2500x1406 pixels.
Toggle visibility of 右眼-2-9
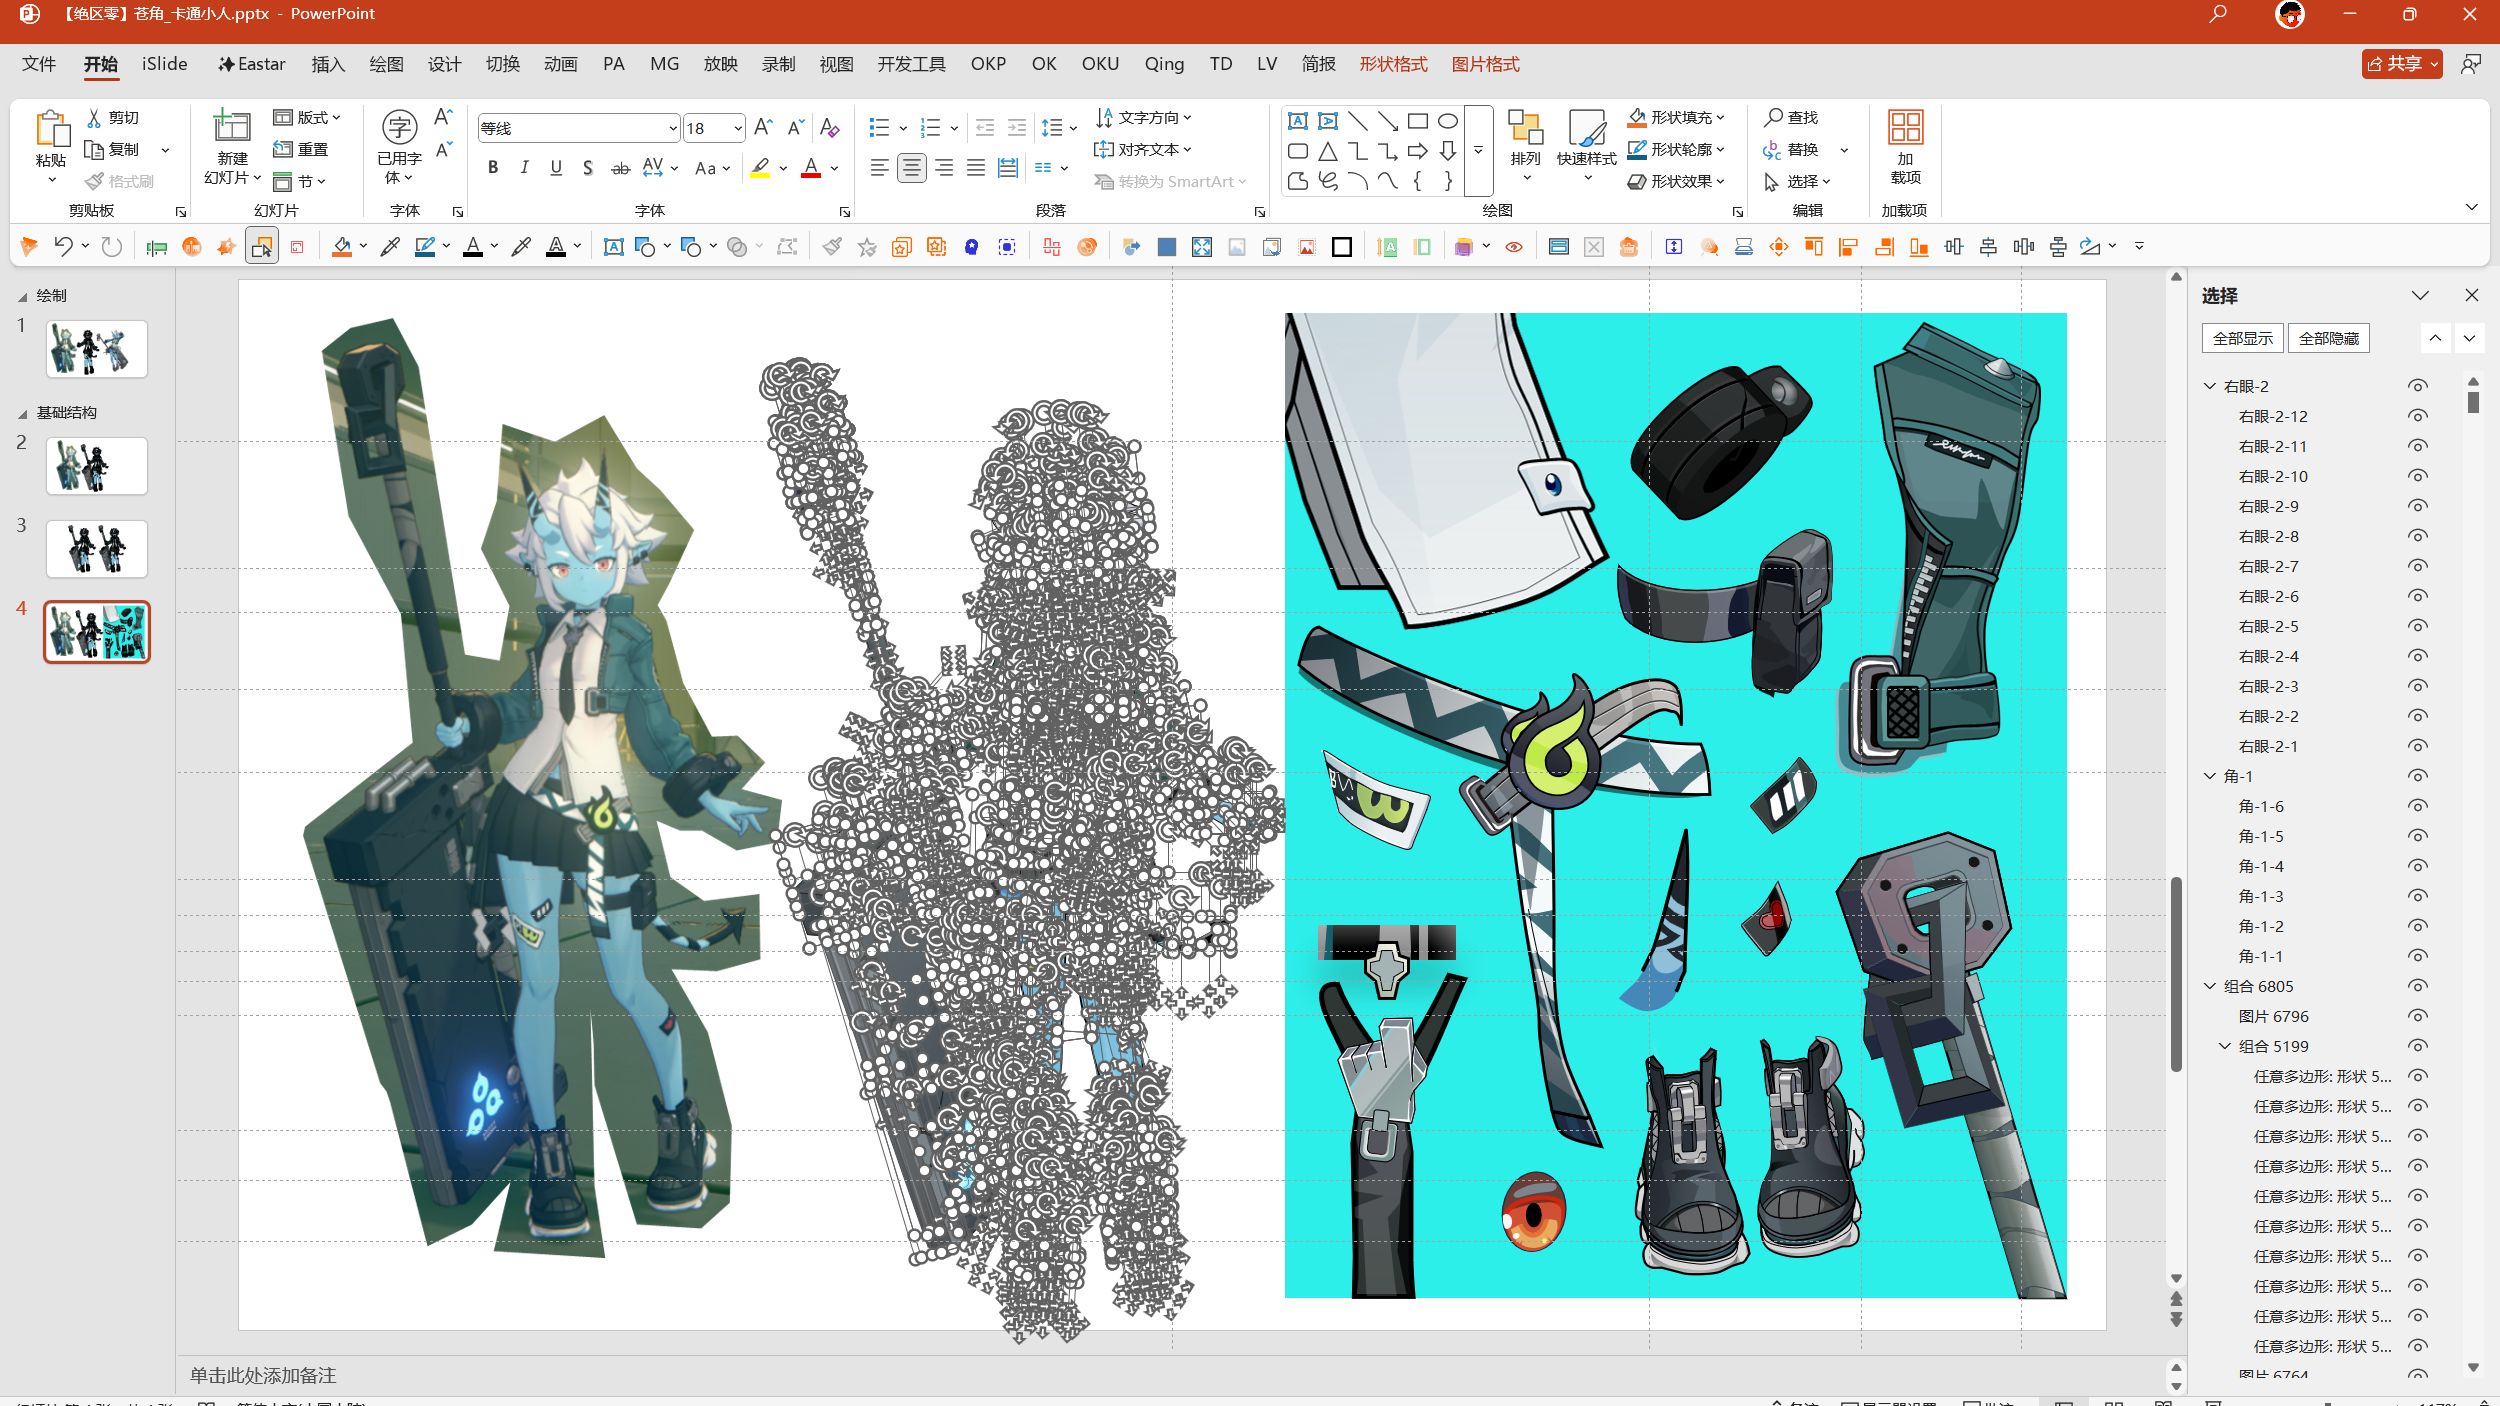point(2418,506)
